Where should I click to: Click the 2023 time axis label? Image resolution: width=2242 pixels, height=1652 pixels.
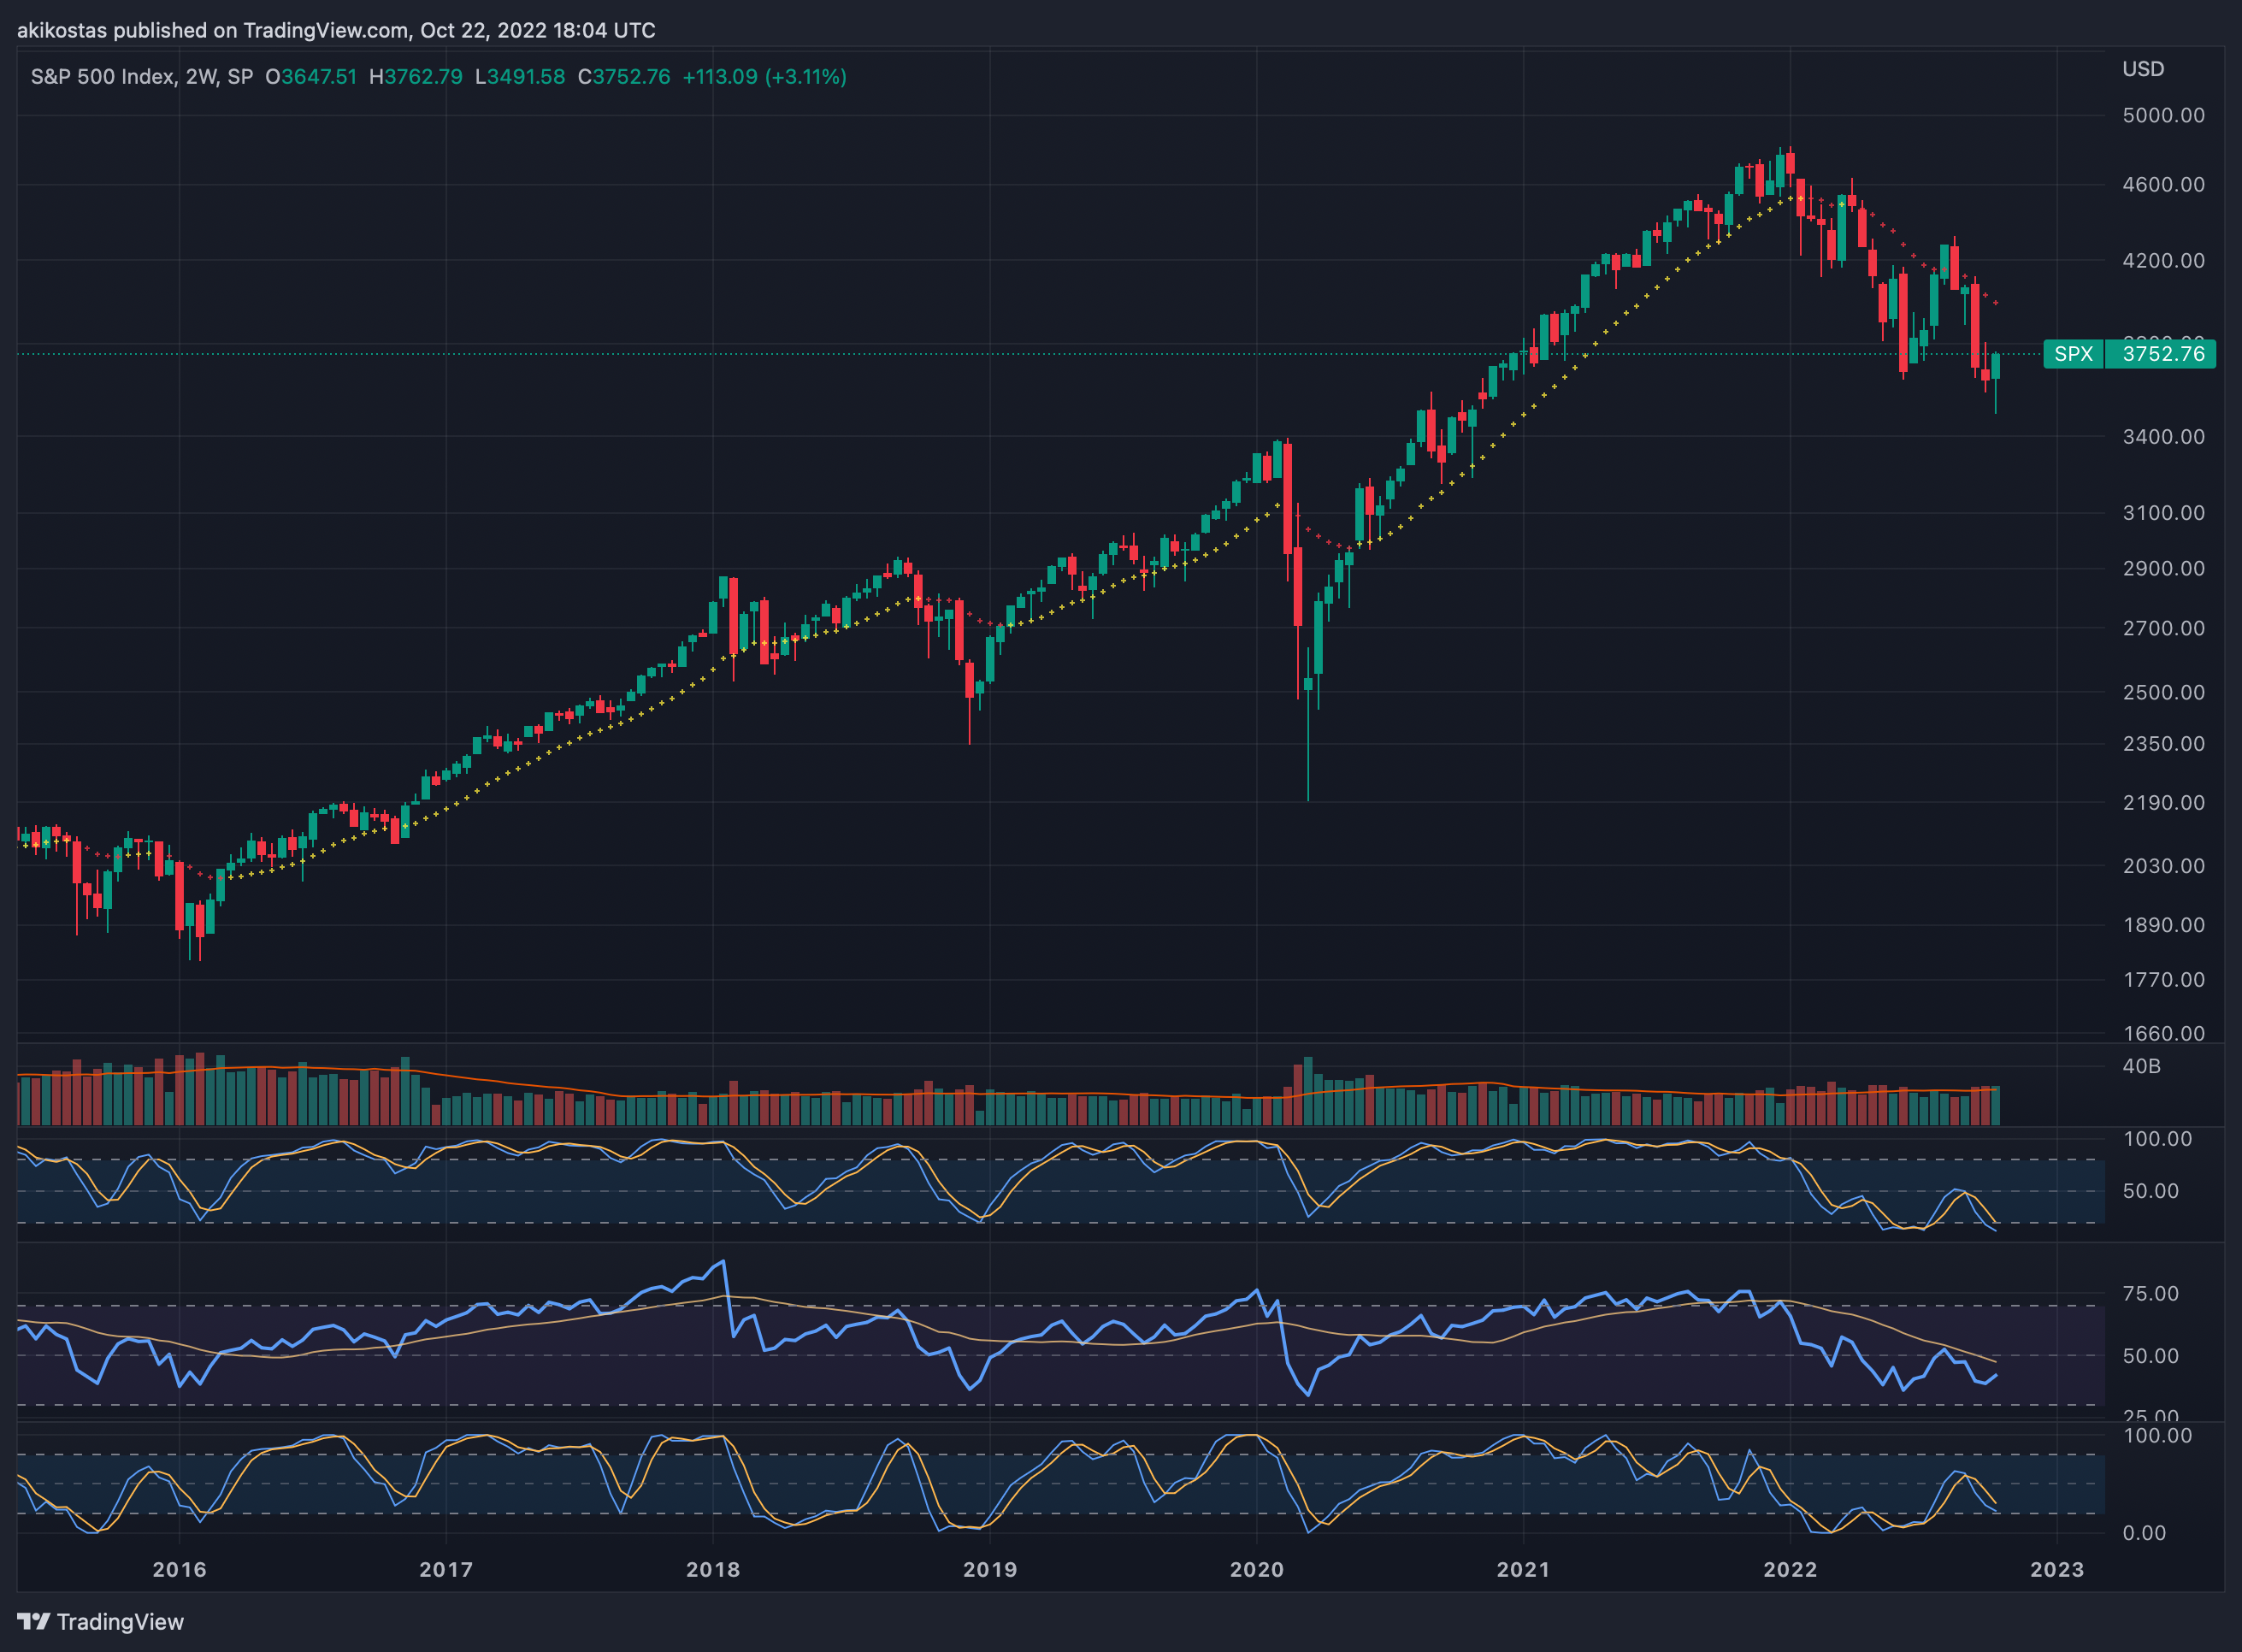[x=2057, y=1569]
